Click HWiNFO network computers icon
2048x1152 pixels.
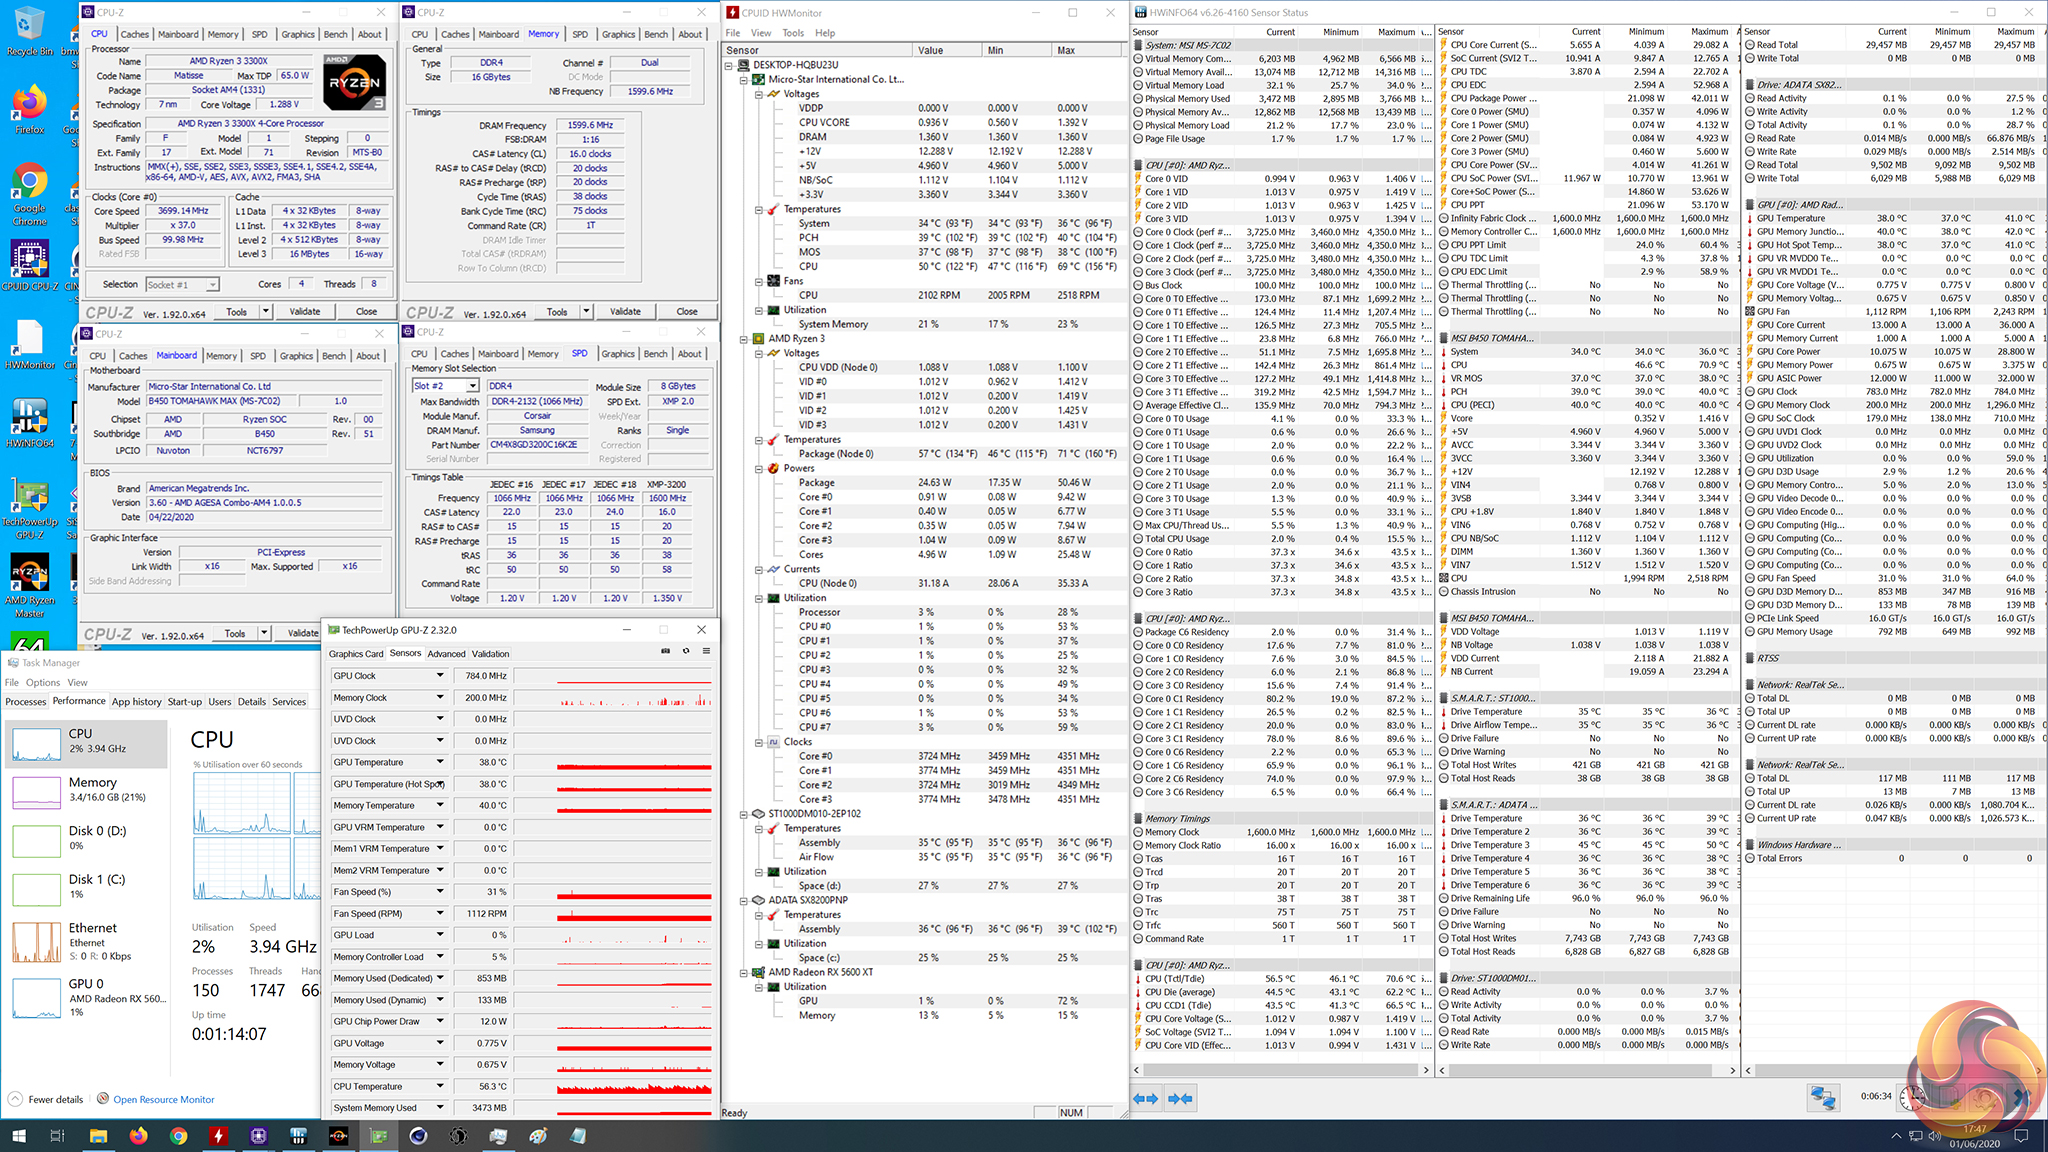[x=1822, y=1098]
